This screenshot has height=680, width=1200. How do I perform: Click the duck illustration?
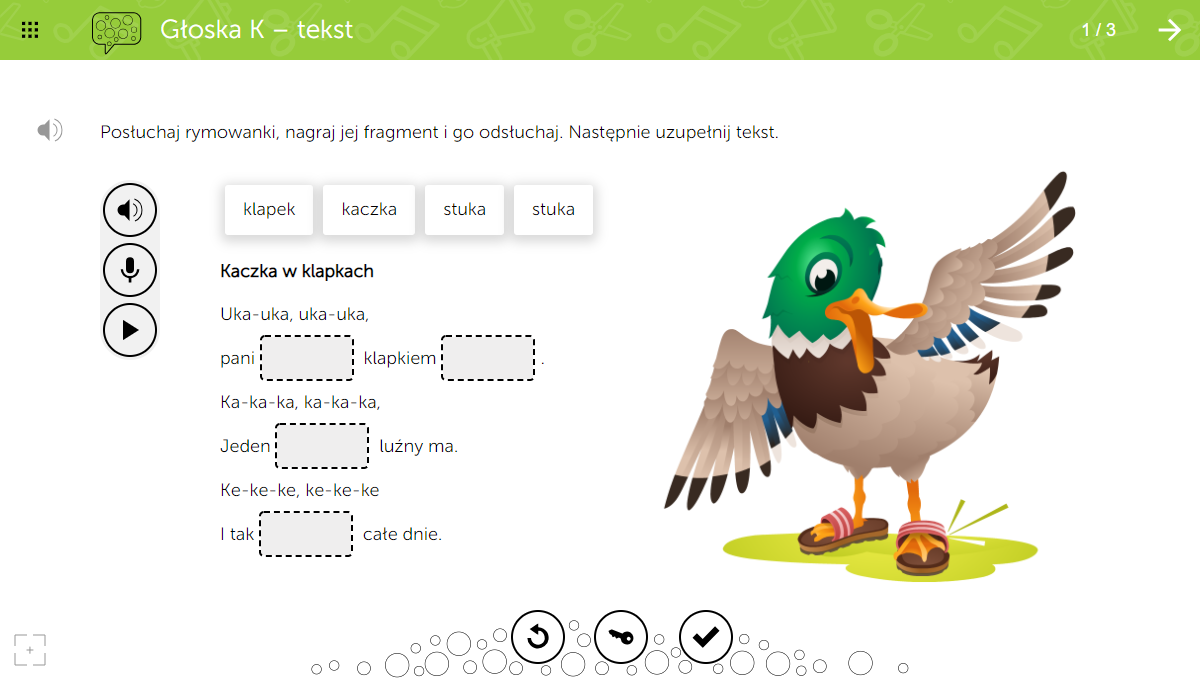point(860,380)
